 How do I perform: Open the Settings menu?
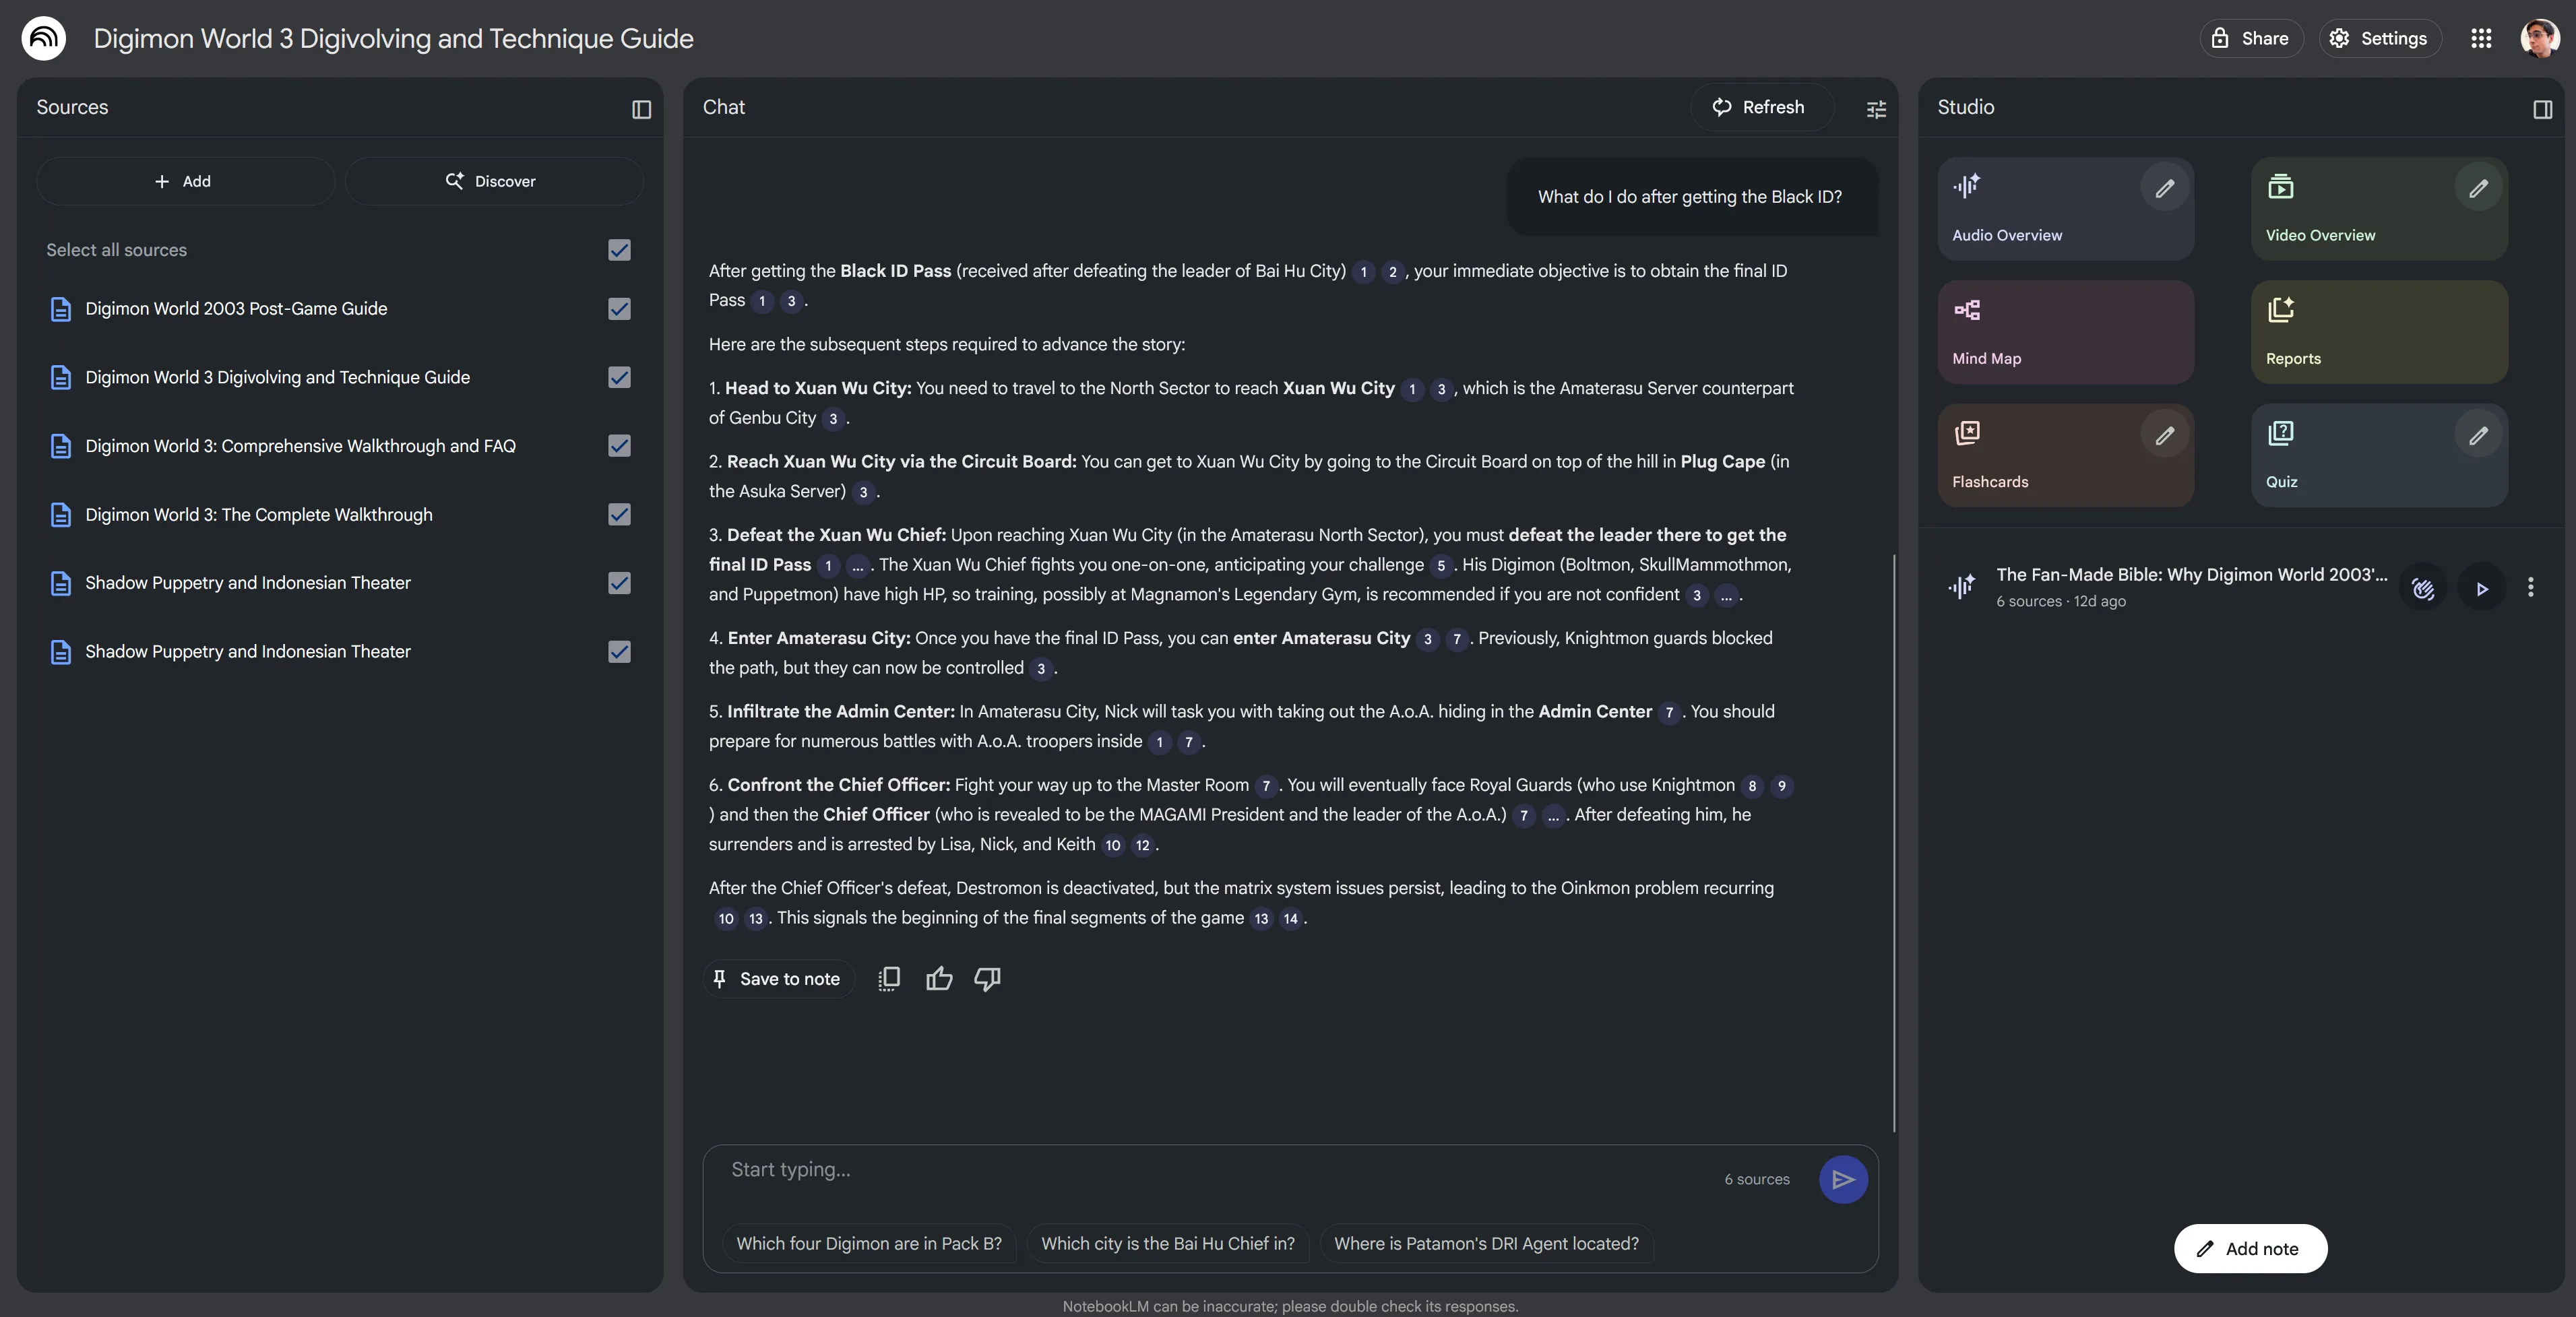point(2380,38)
